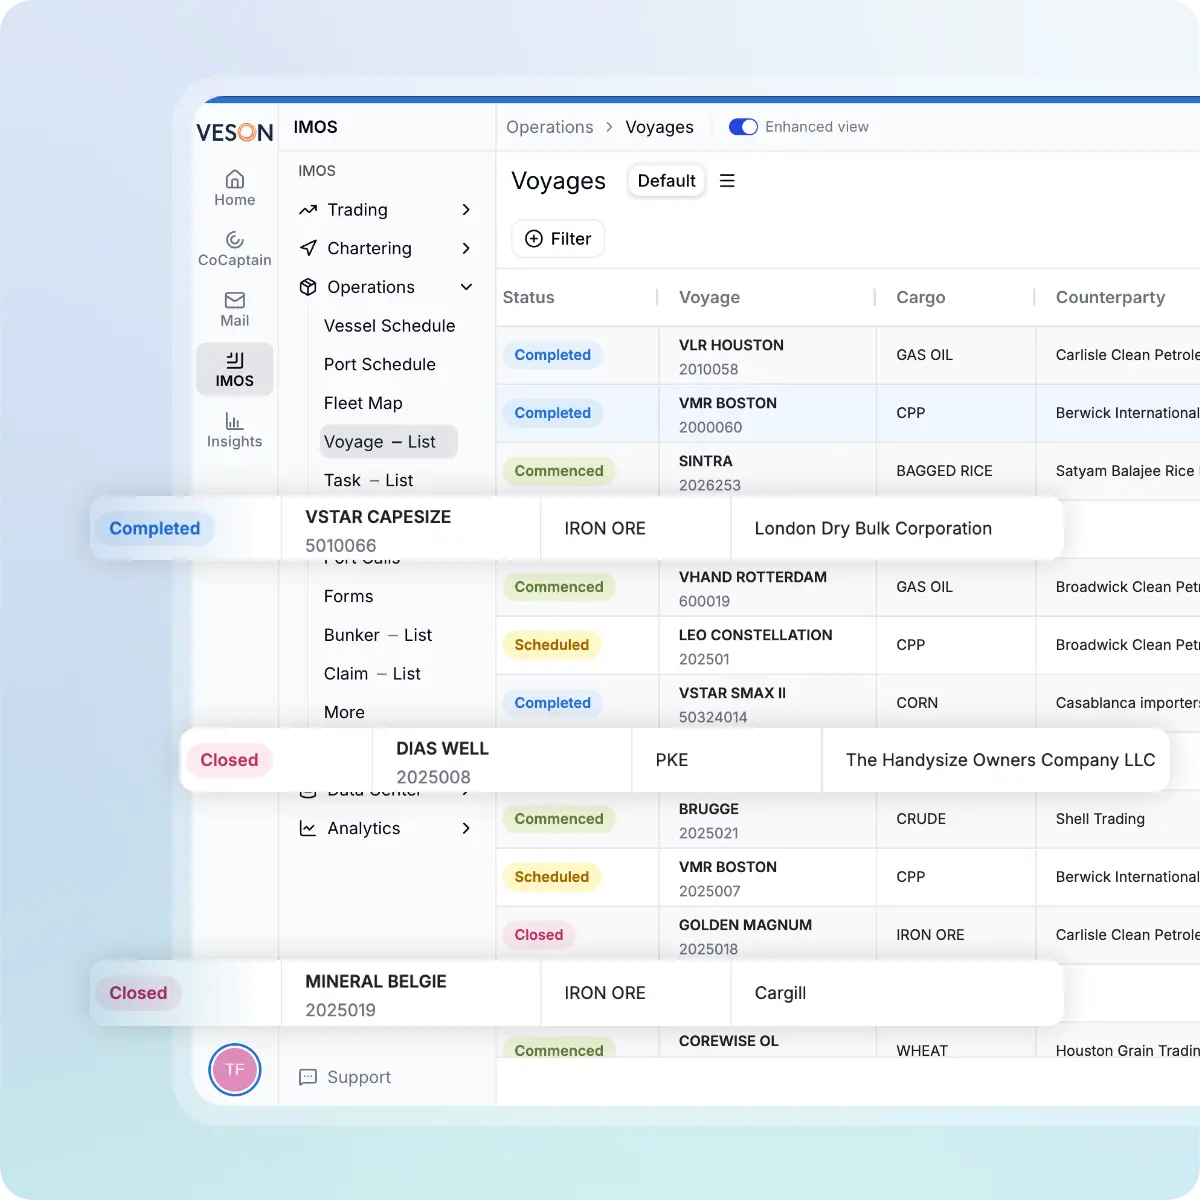Click the plus icon in Filter button

(x=534, y=239)
